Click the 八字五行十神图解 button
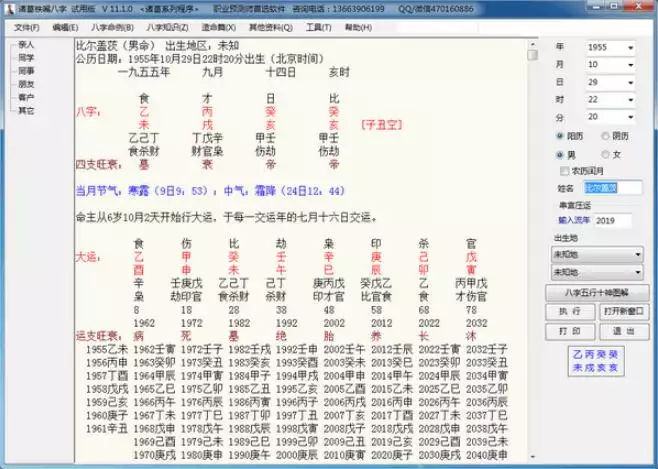 click(597, 292)
